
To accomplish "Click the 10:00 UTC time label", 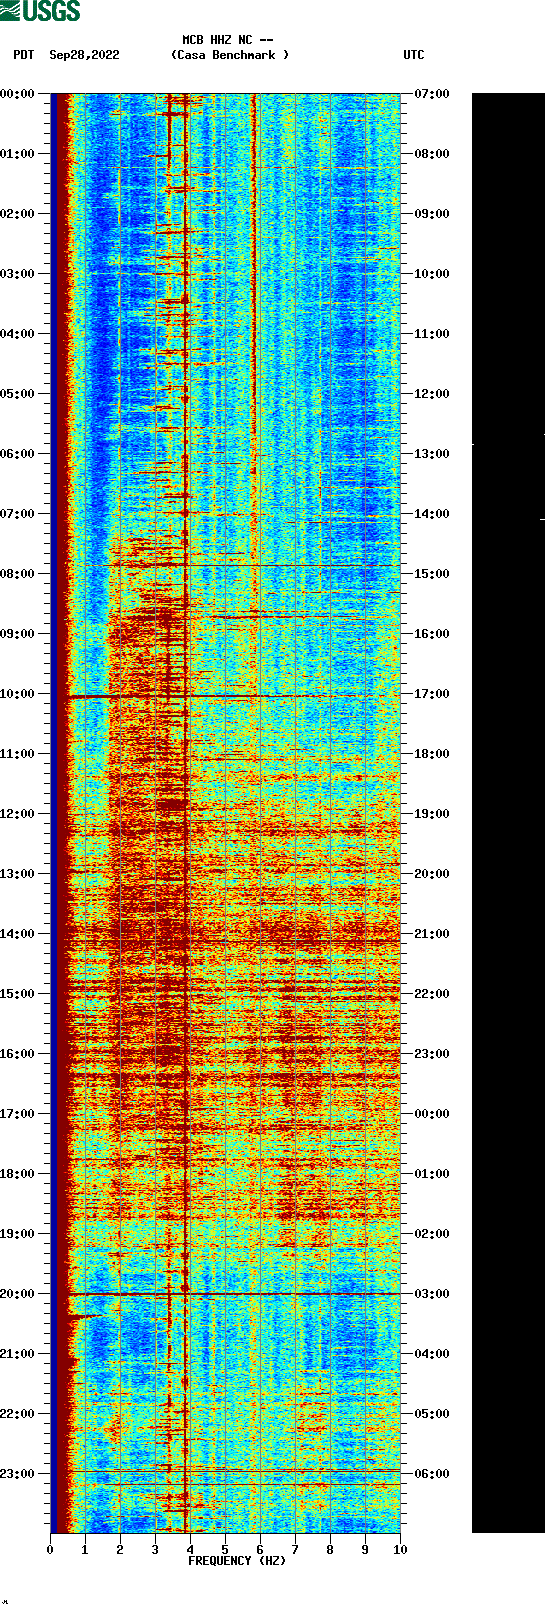I will coord(432,274).
